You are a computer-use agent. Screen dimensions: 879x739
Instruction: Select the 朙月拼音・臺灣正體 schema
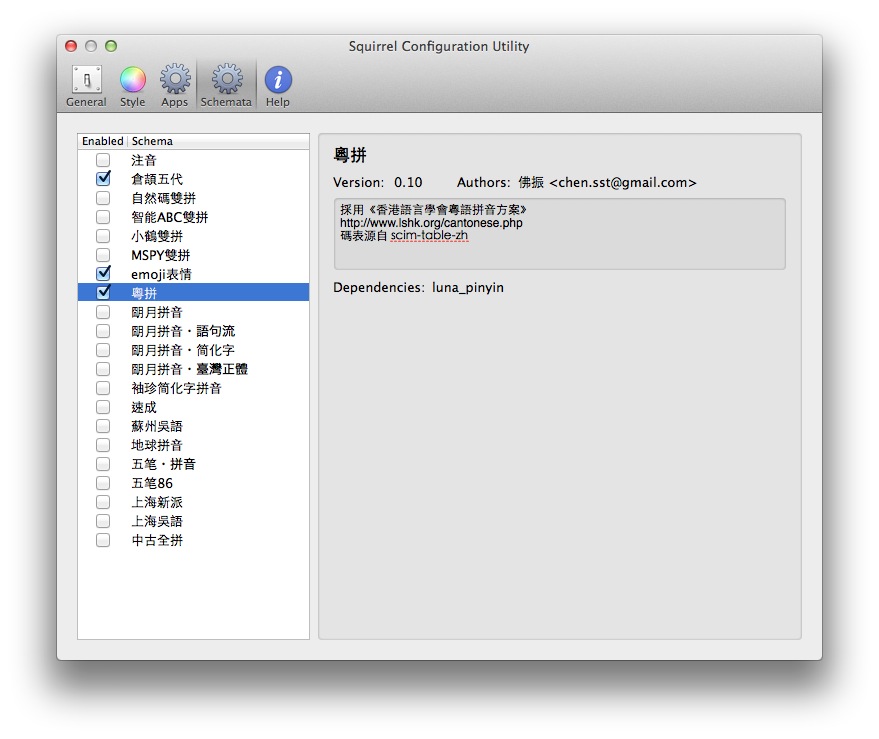coord(189,369)
